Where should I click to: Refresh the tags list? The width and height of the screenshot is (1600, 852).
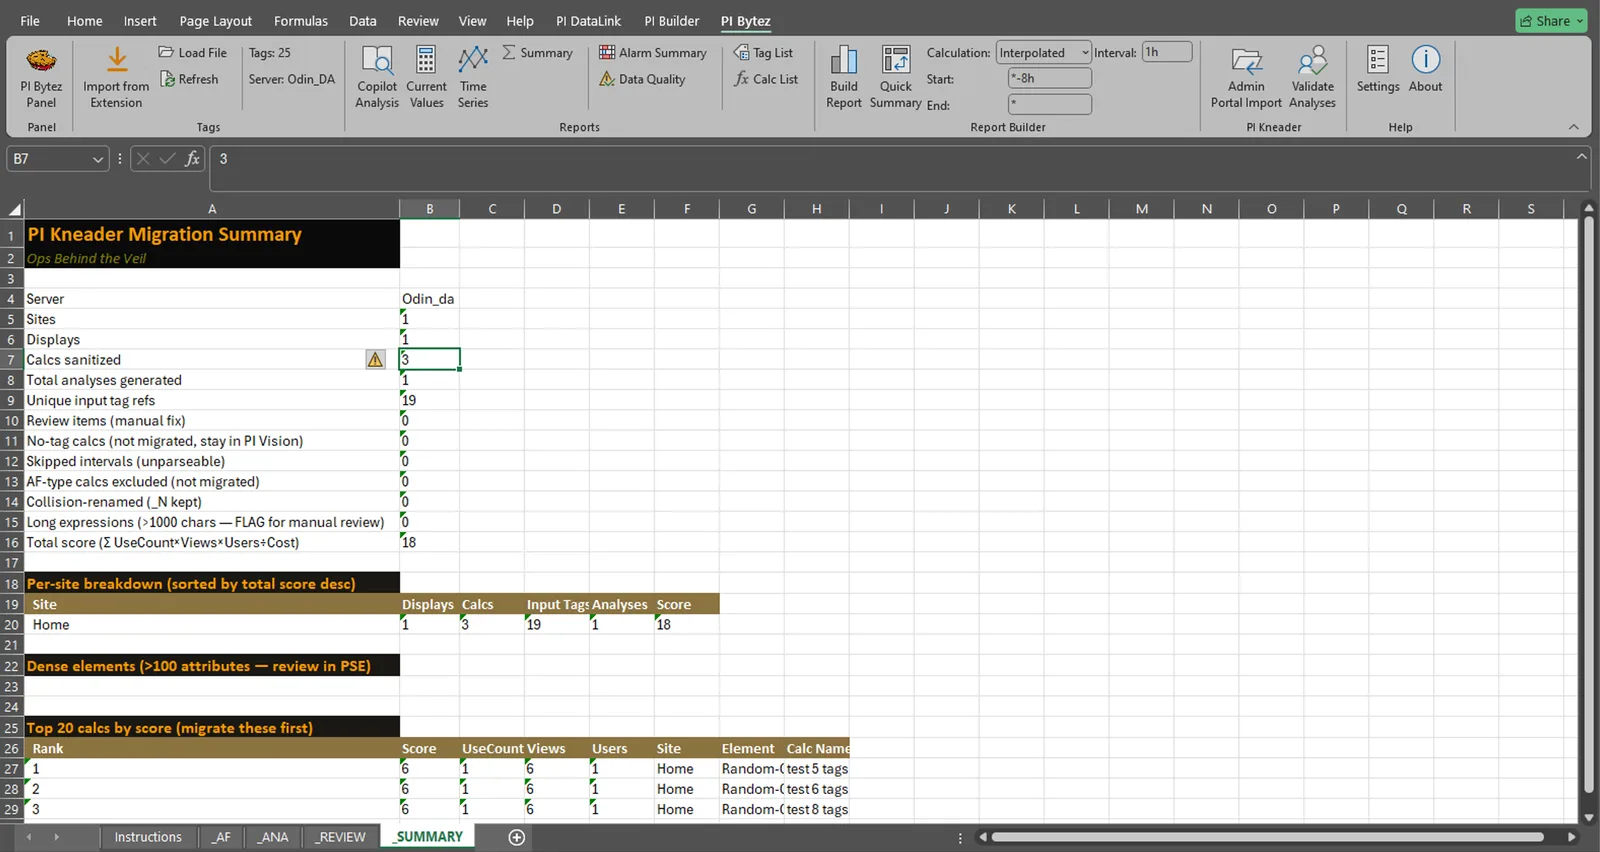coord(189,79)
